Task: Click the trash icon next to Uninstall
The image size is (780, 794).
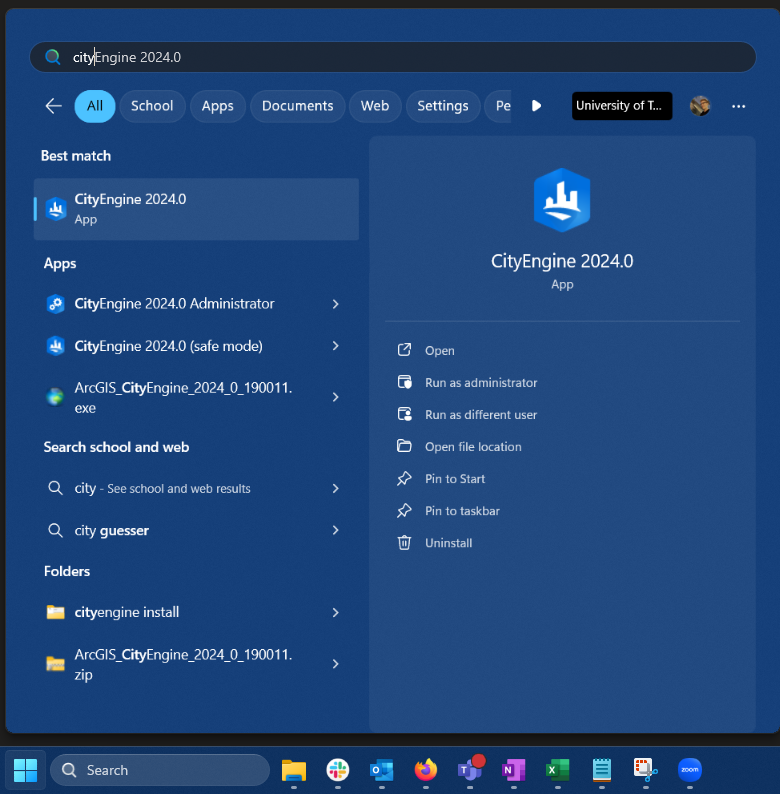Action: click(x=404, y=543)
